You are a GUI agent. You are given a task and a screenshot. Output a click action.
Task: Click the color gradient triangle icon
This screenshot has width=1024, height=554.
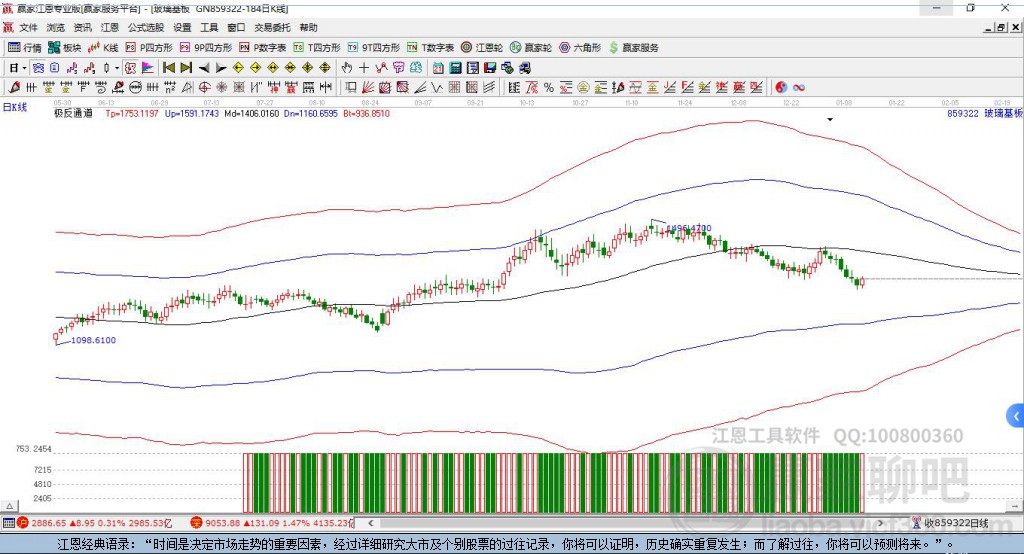click(148, 68)
